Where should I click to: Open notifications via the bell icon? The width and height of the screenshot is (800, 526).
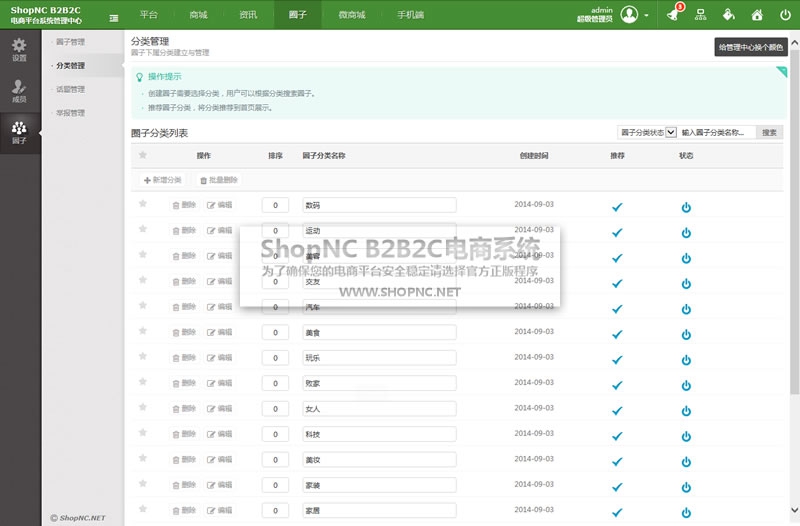(x=673, y=14)
